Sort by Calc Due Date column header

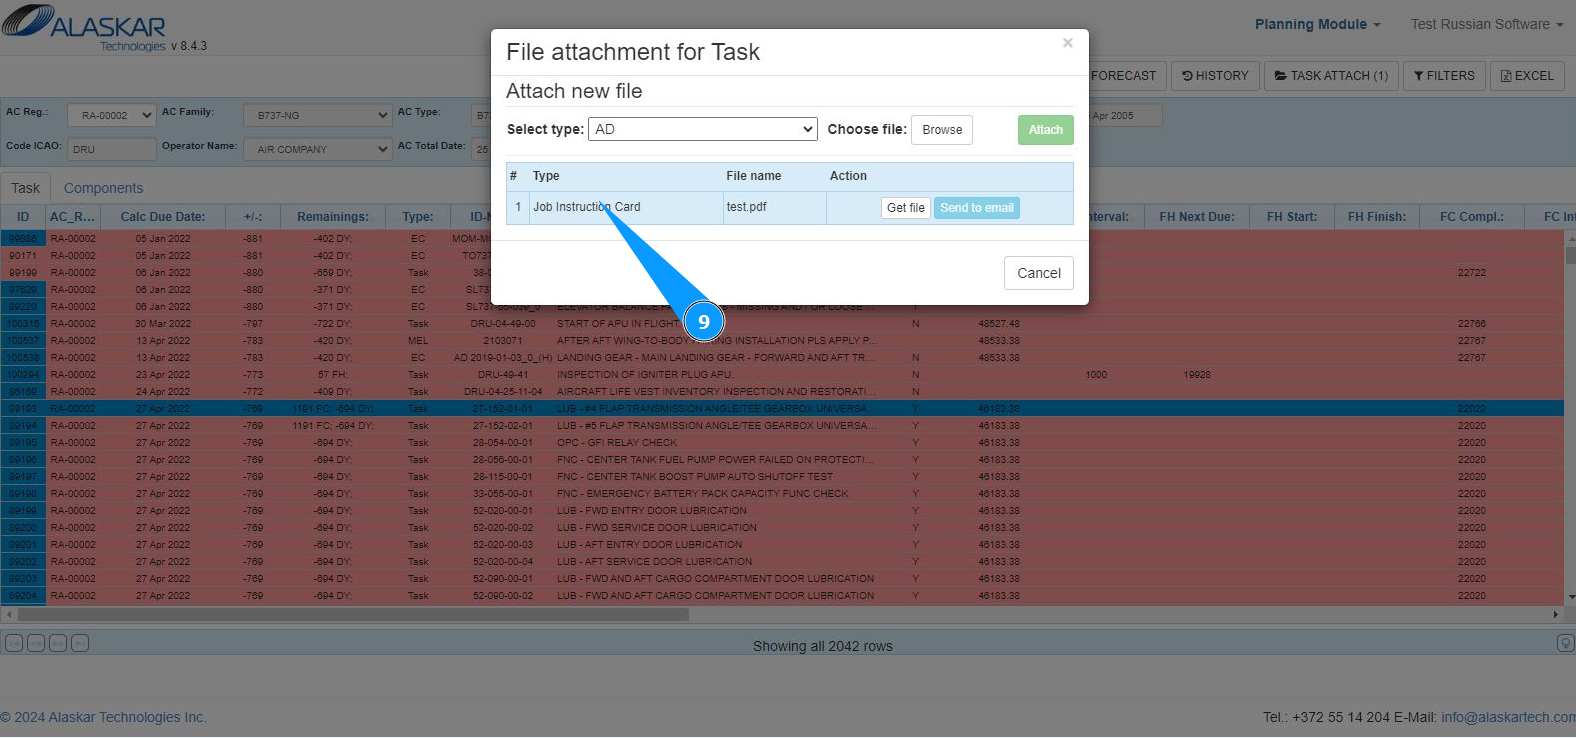coord(163,217)
